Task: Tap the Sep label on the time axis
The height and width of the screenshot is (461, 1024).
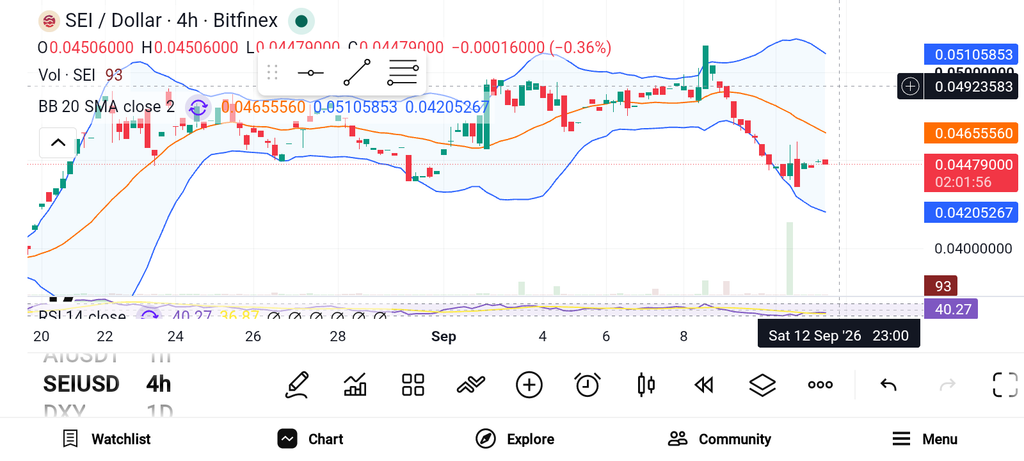Action: pos(444,337)
